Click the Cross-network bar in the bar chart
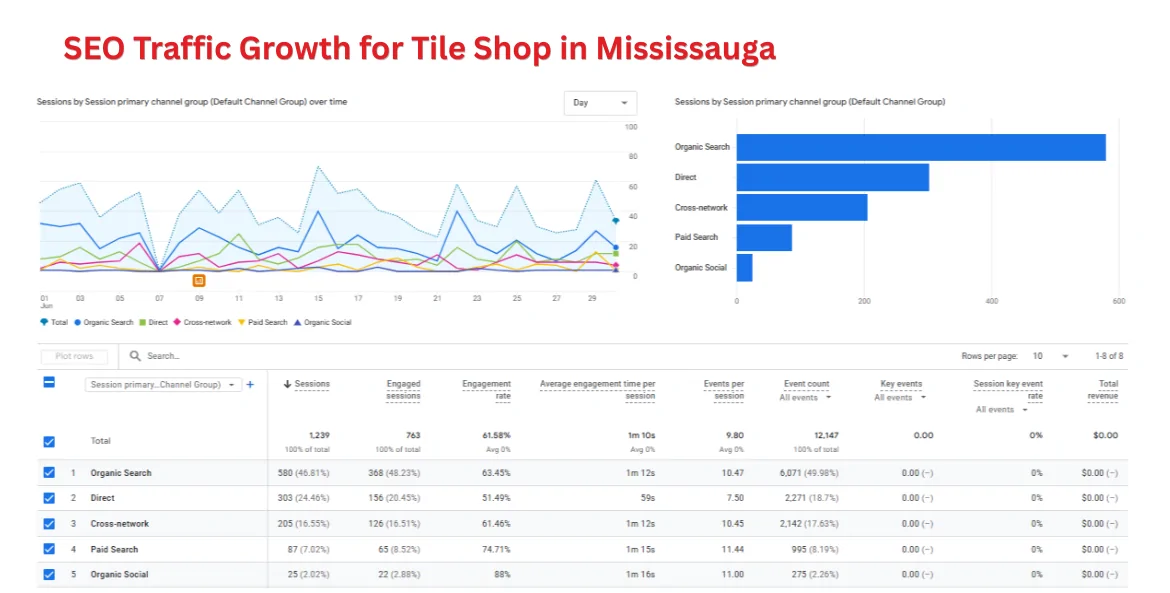 pos(802,207)
